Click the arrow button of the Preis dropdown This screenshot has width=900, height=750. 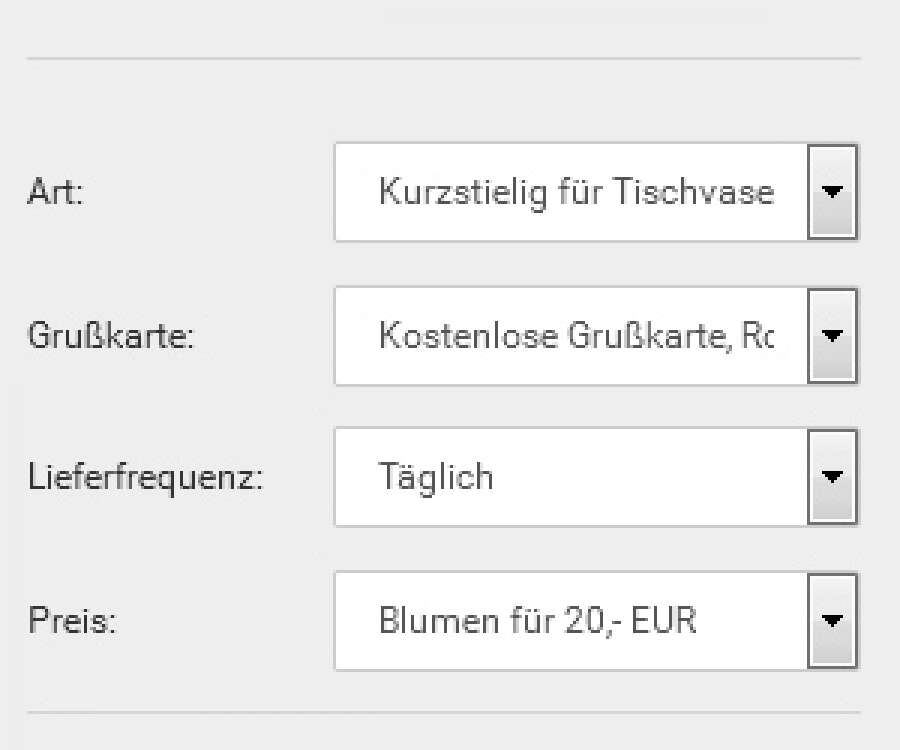click(832, 621)
